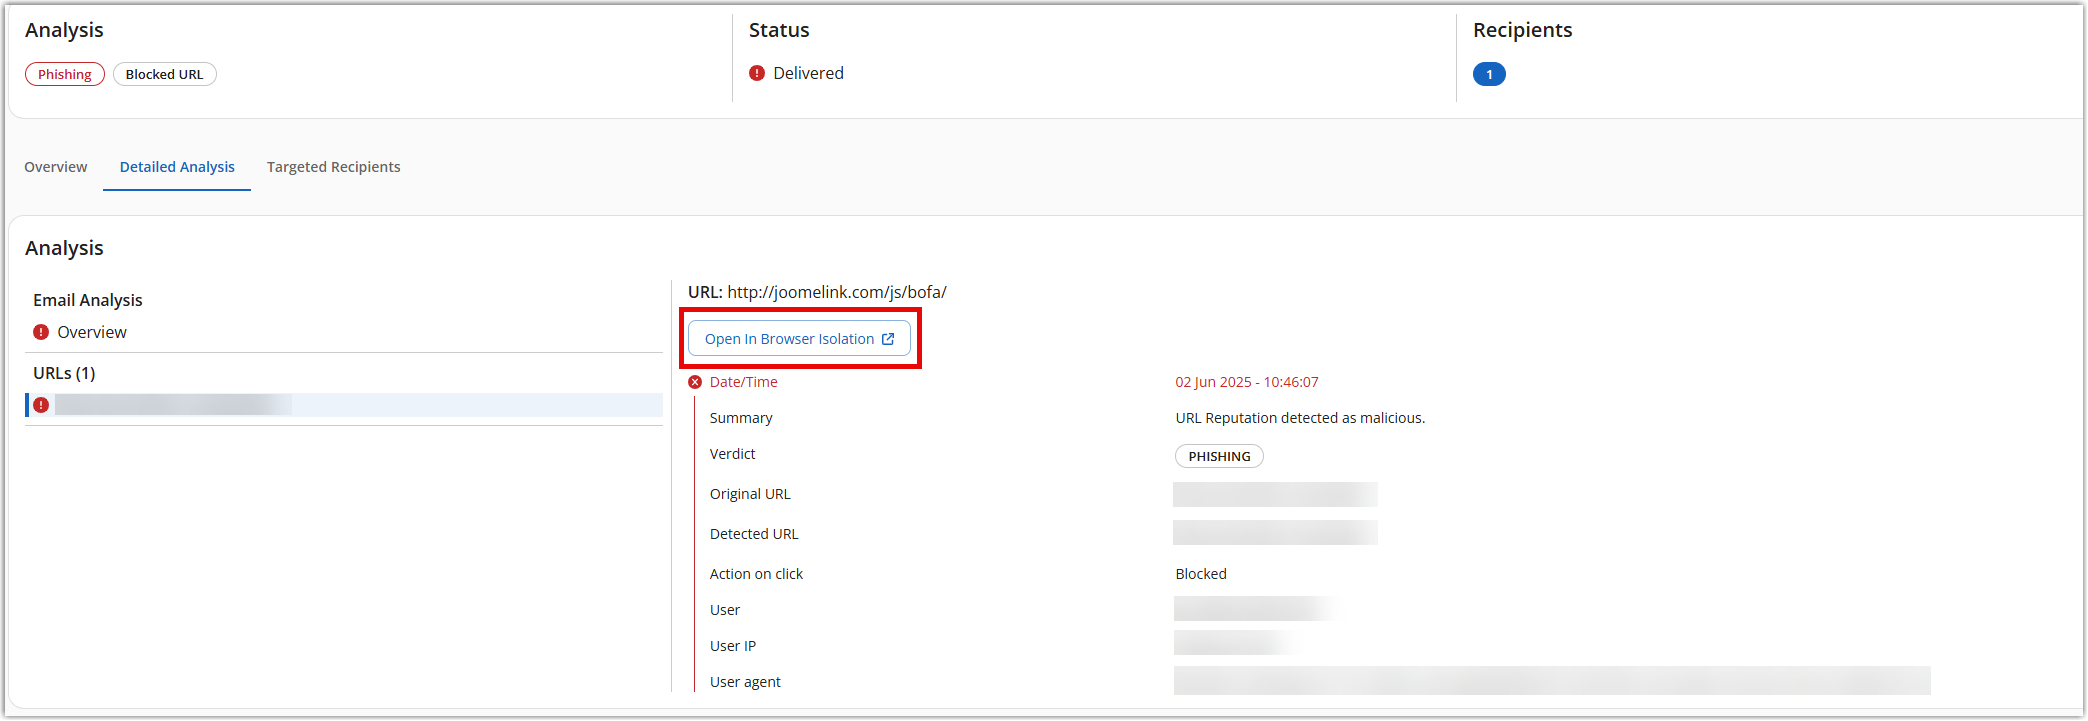Collapse the Date/Time event entry
Screen dimensions: 2088x721
point(743,382)
